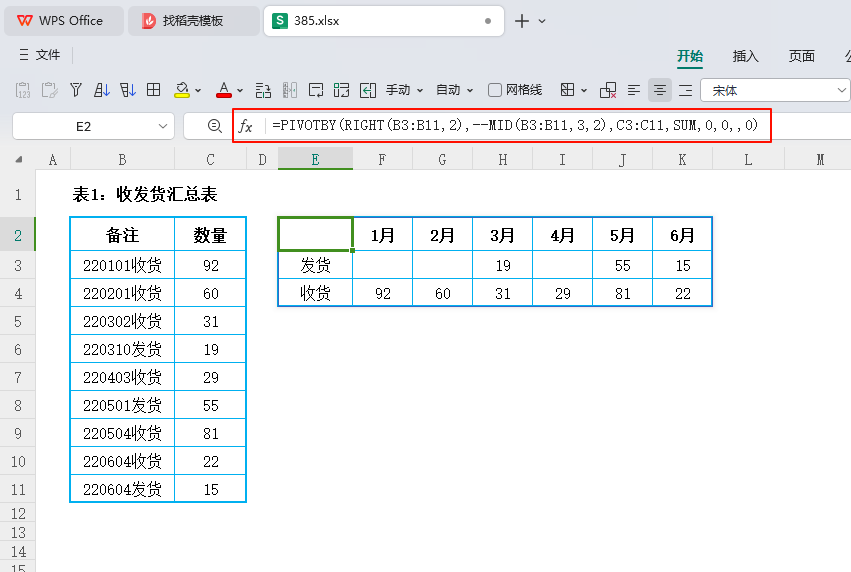Click the pivot value 55

coord(623,265)
